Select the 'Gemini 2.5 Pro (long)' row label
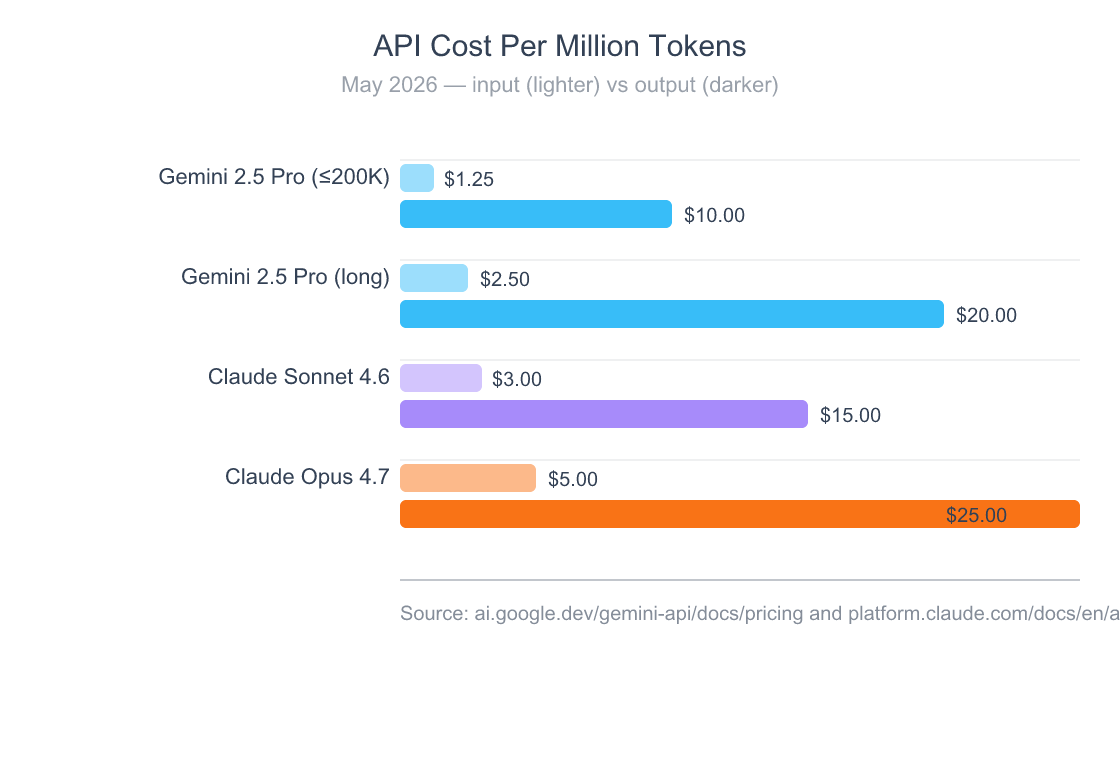 285,276
